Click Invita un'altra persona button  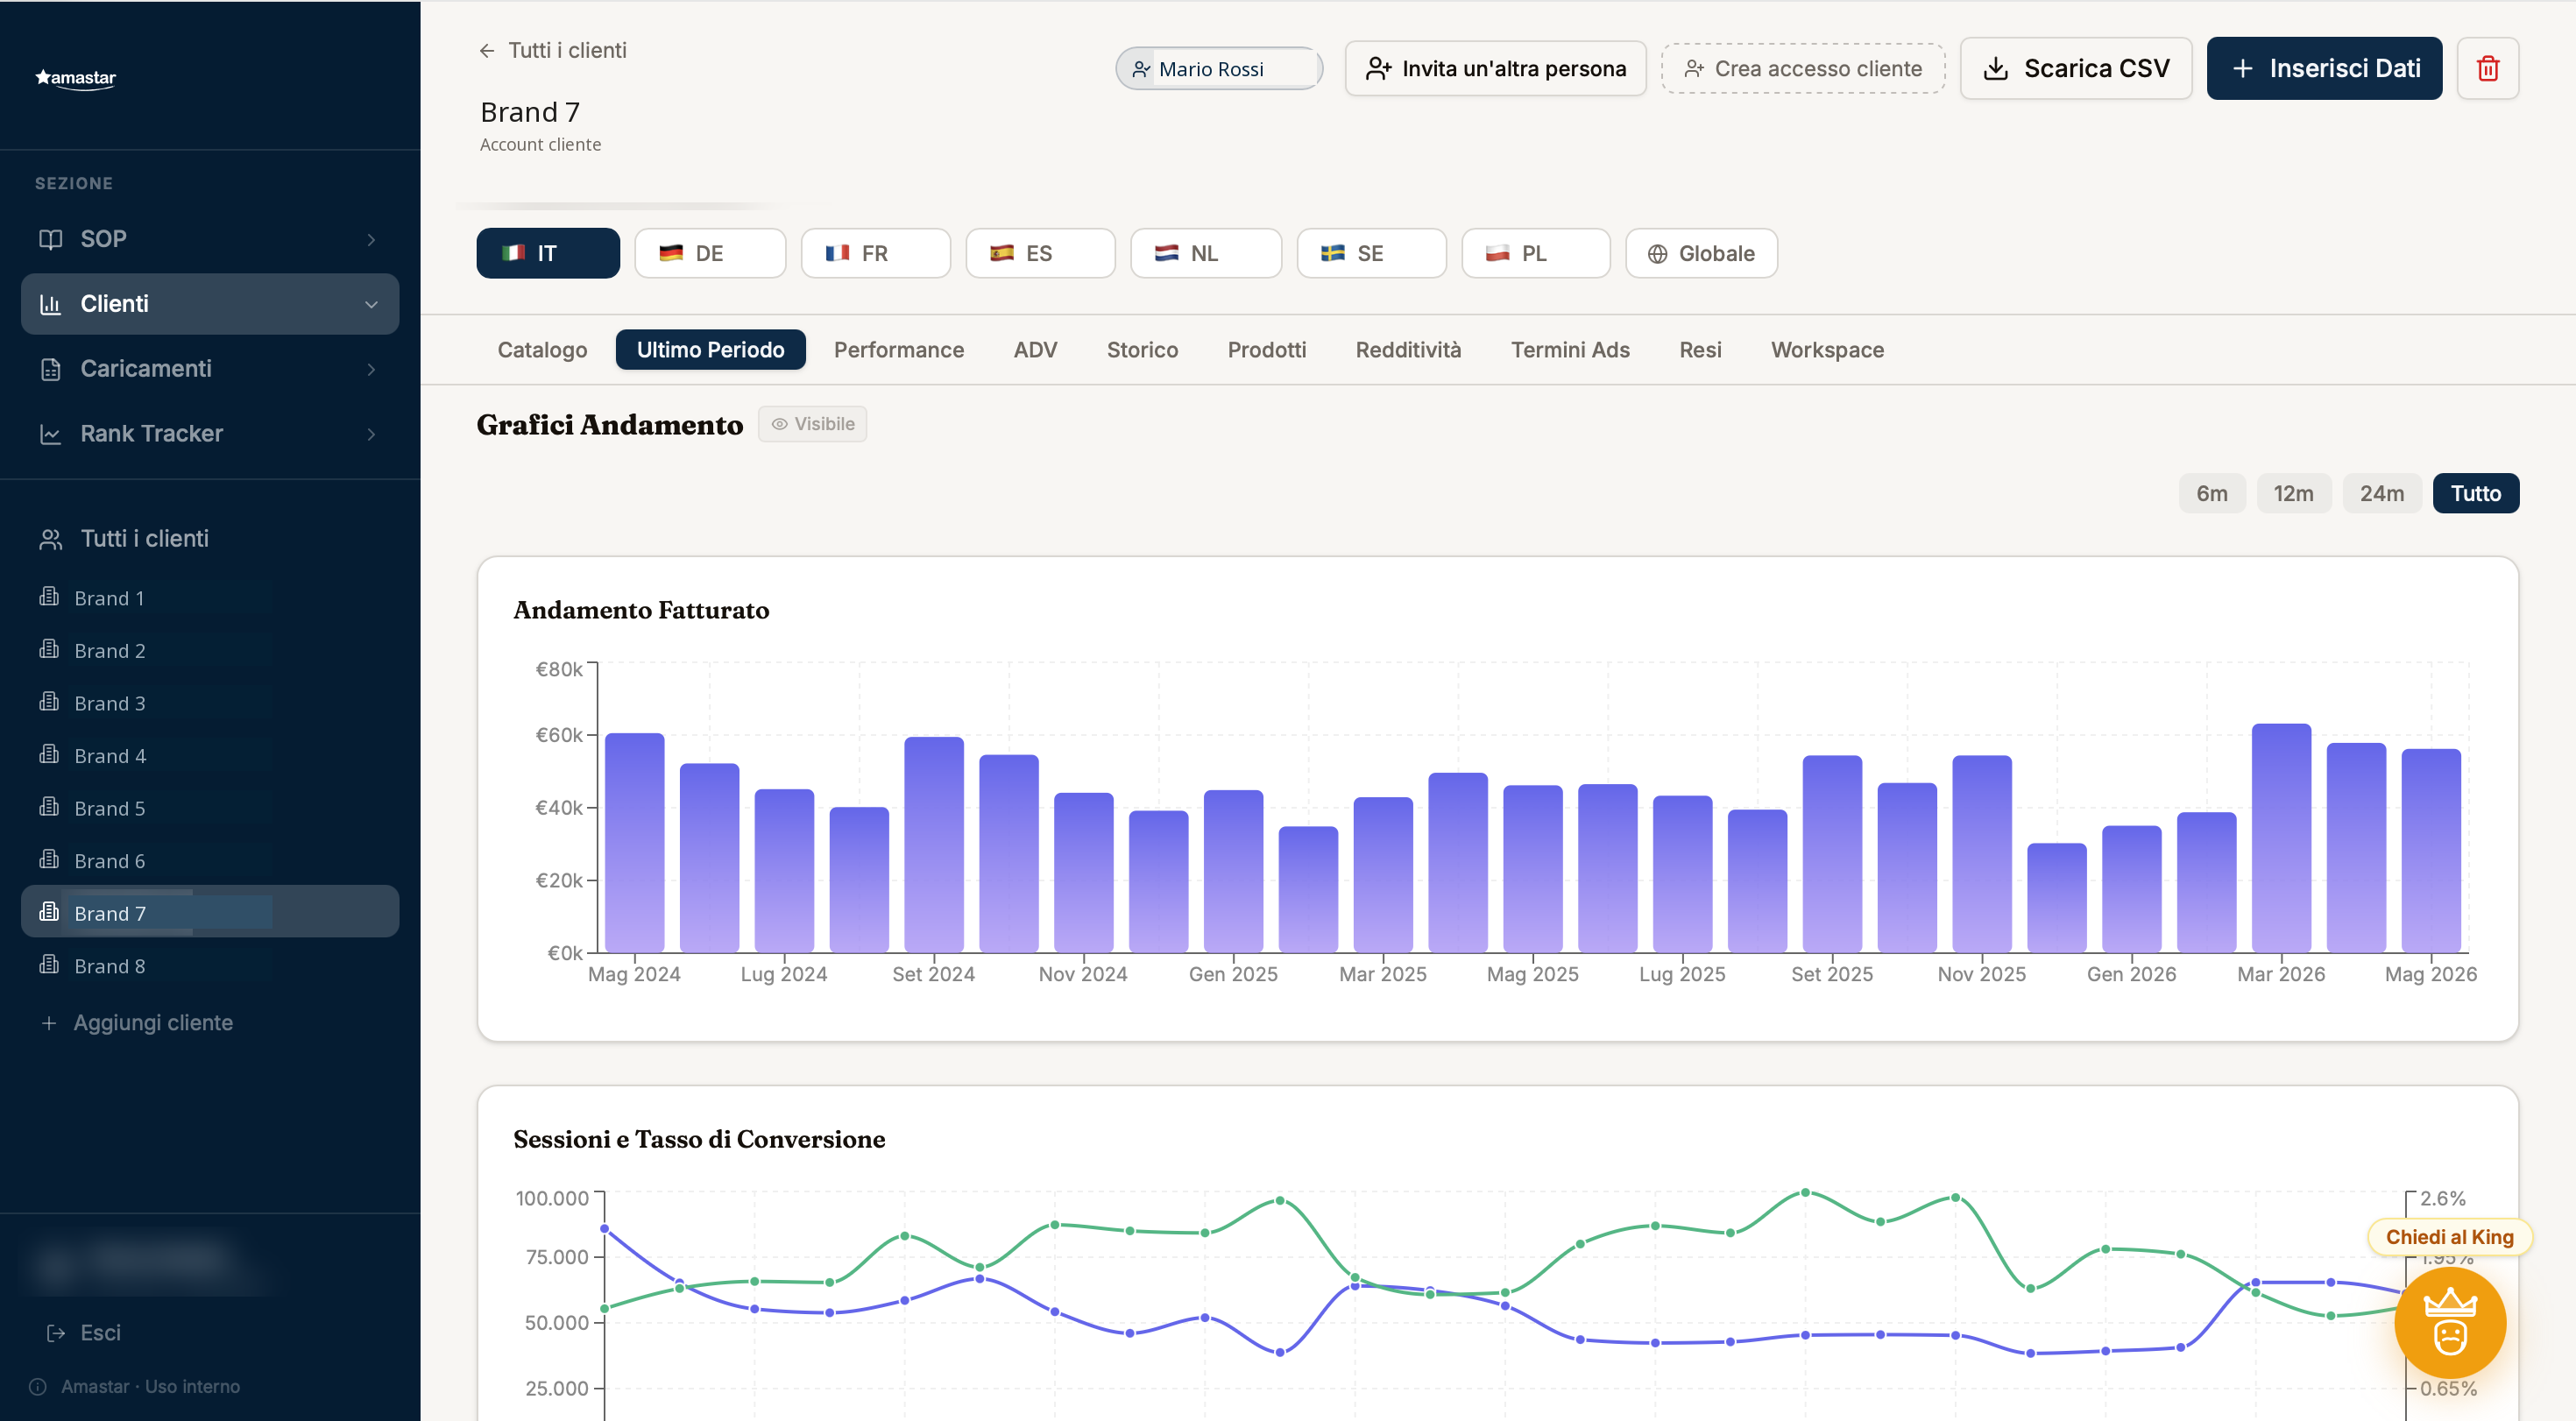1495,68
